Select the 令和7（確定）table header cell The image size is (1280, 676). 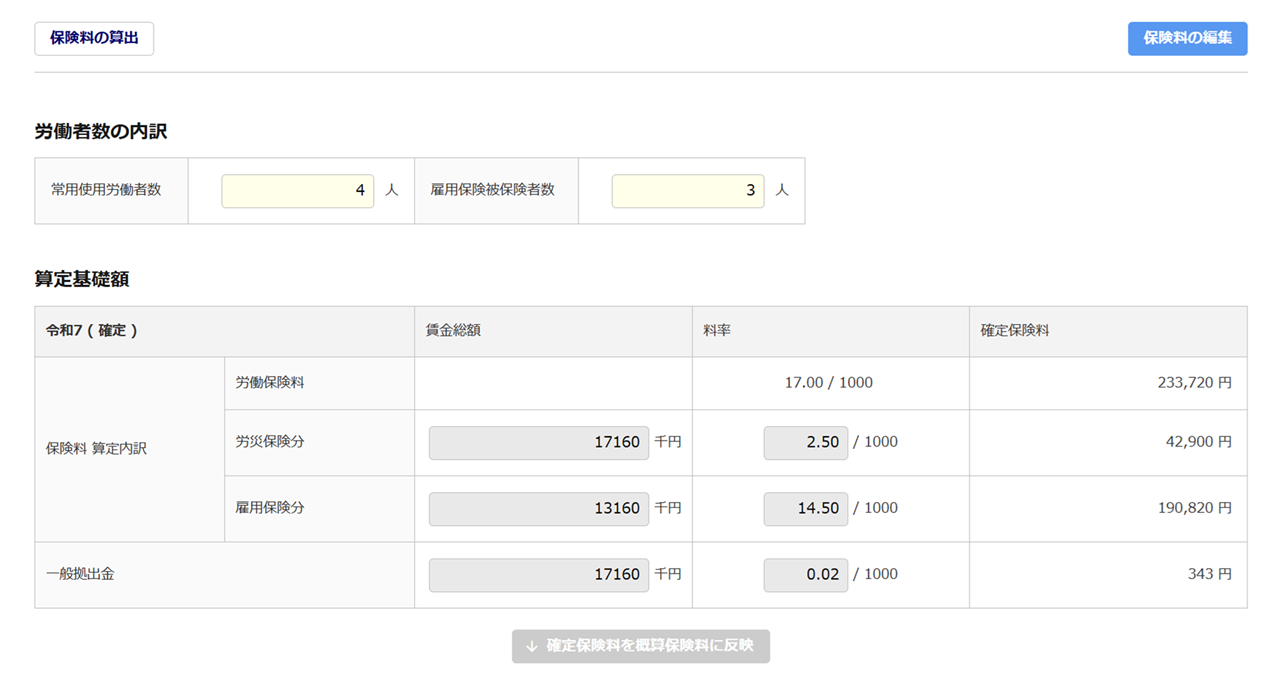(92, 331)
